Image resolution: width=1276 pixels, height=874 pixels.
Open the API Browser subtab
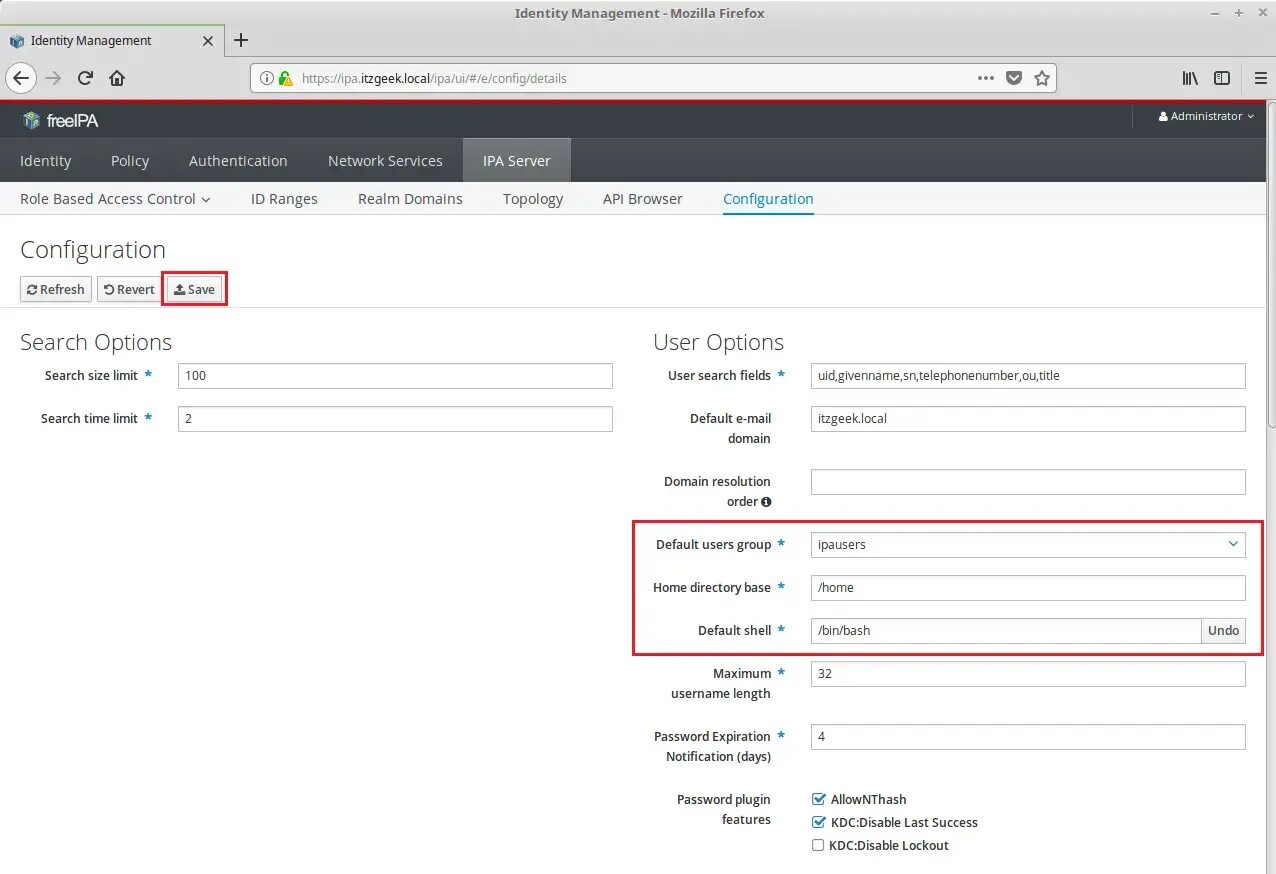click(x=643, y=199)
